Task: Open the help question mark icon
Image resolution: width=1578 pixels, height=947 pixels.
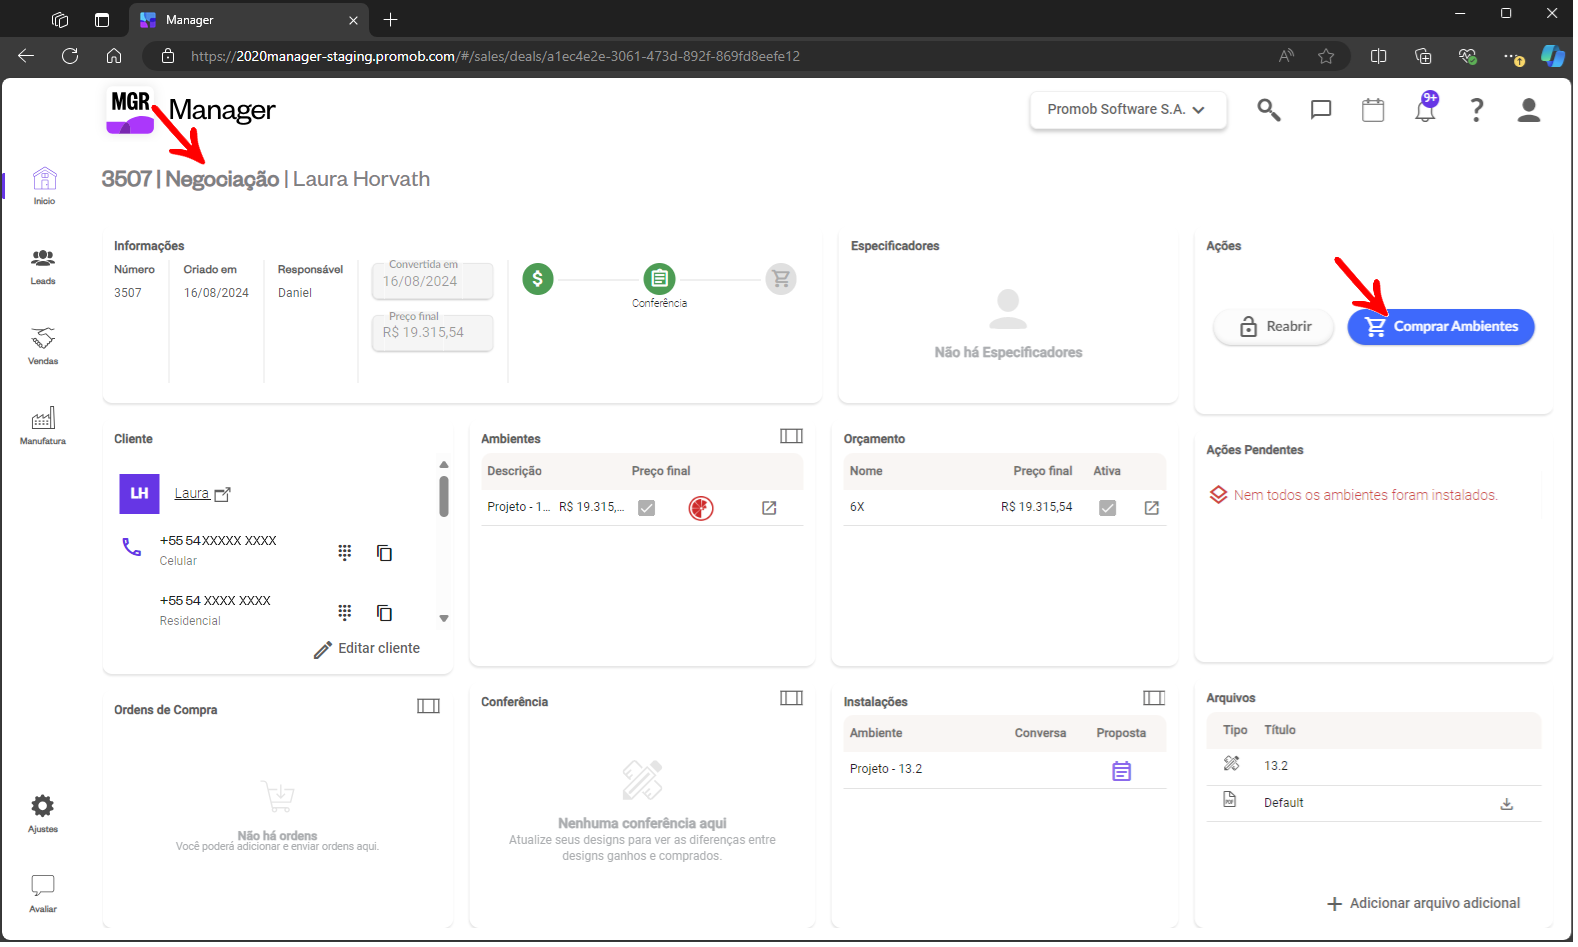Action: (x=1477, y=110)
